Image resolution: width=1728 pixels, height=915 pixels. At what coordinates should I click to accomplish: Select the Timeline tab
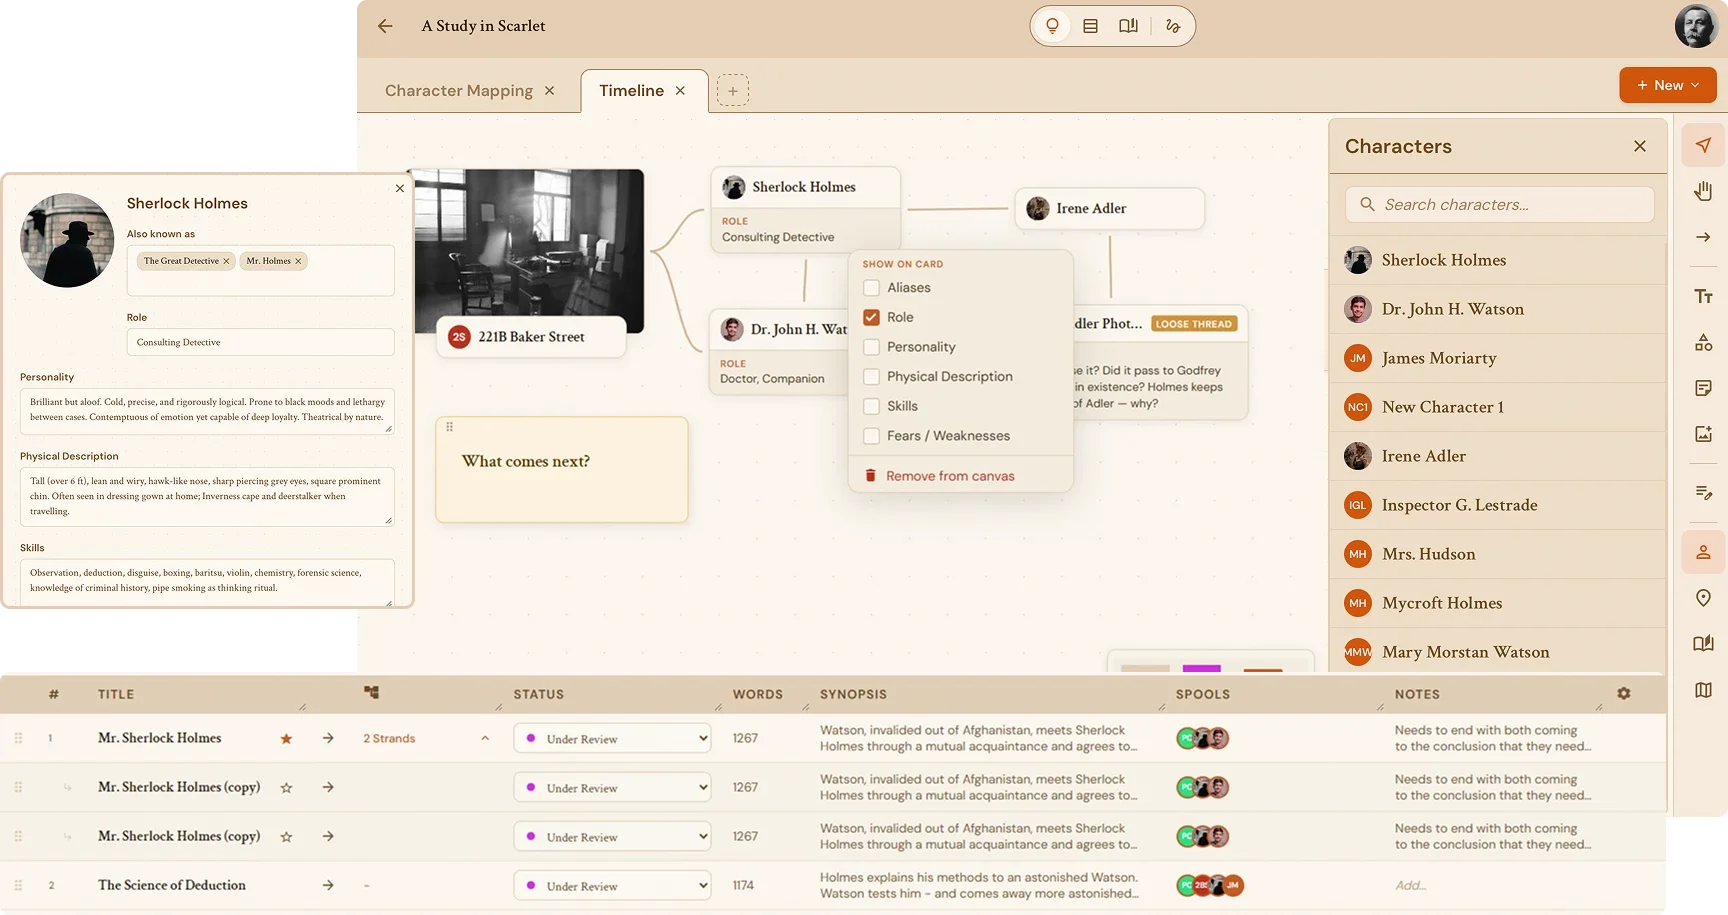click(631, 91)
